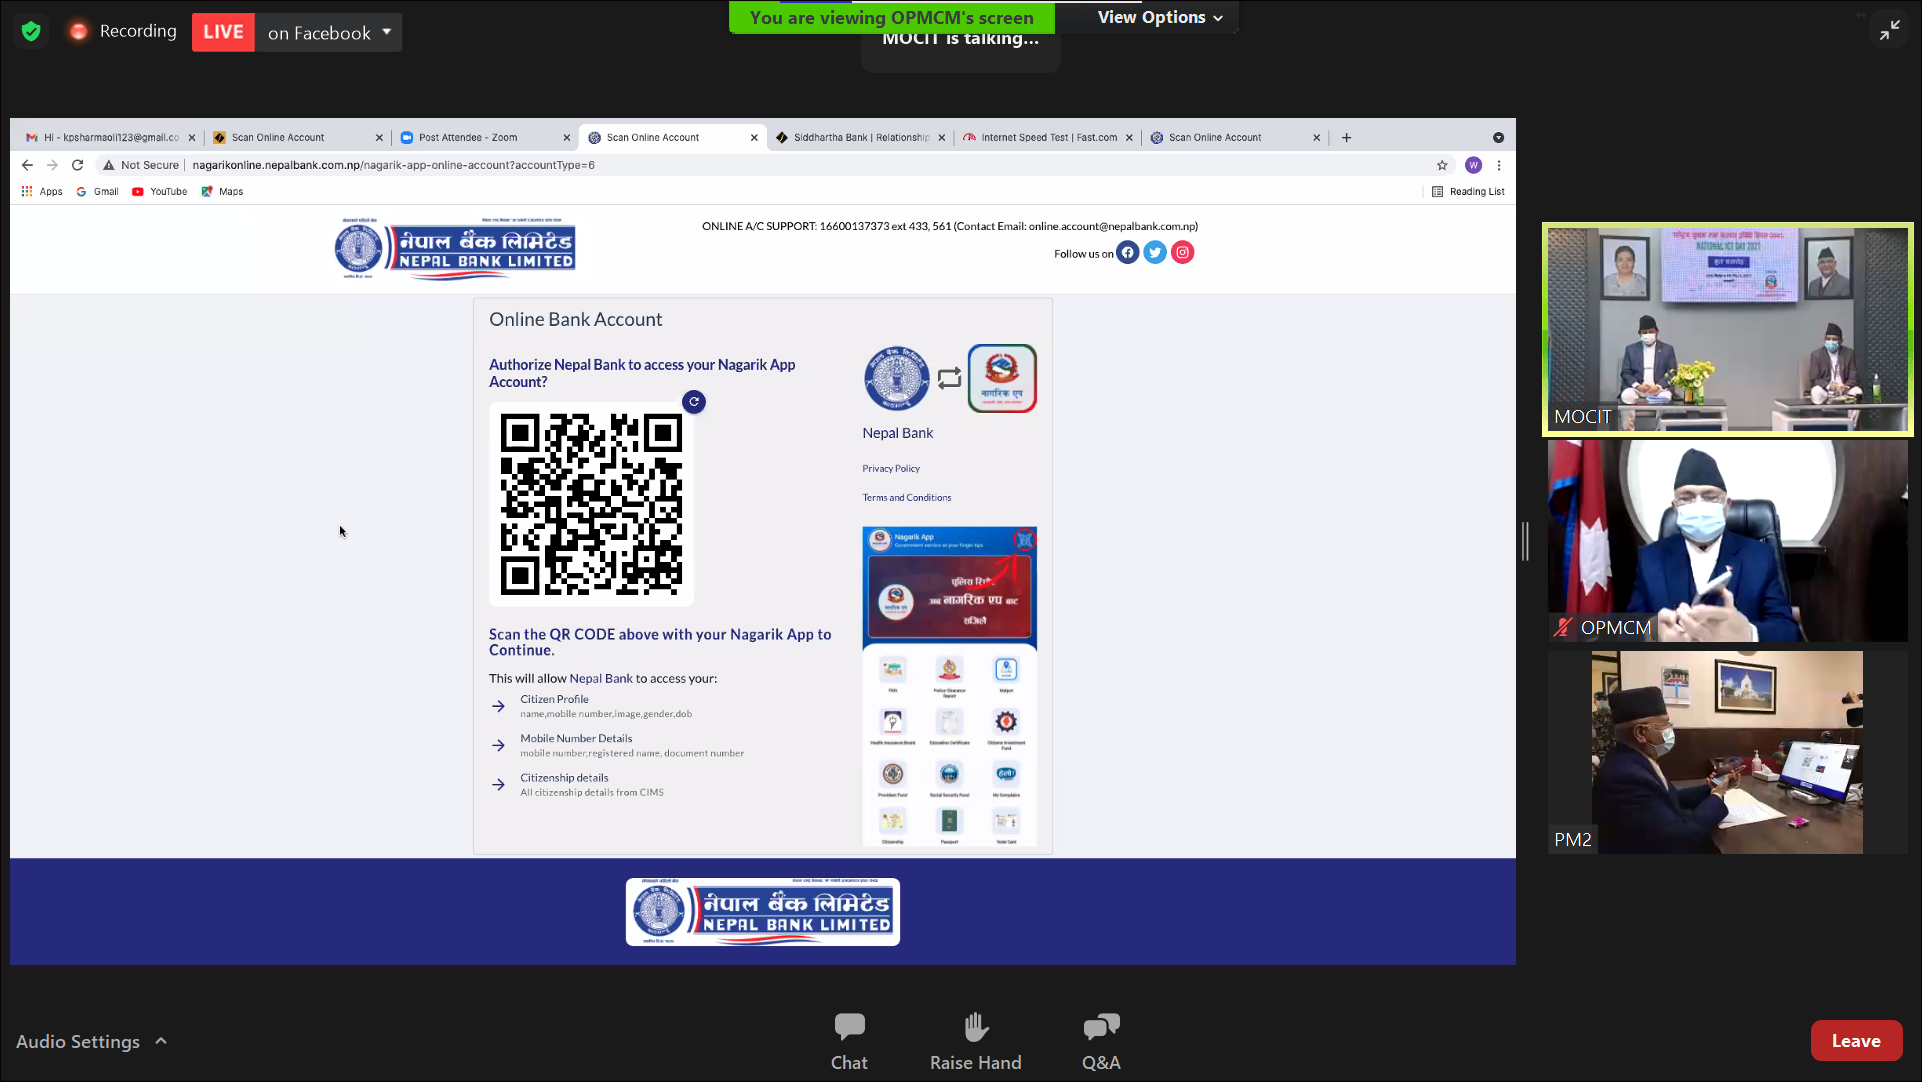The height and width of the screenshot is (1082, 1922).
Task: Close the active Scan Online Account tab
Action: click(x=754, y=138)
